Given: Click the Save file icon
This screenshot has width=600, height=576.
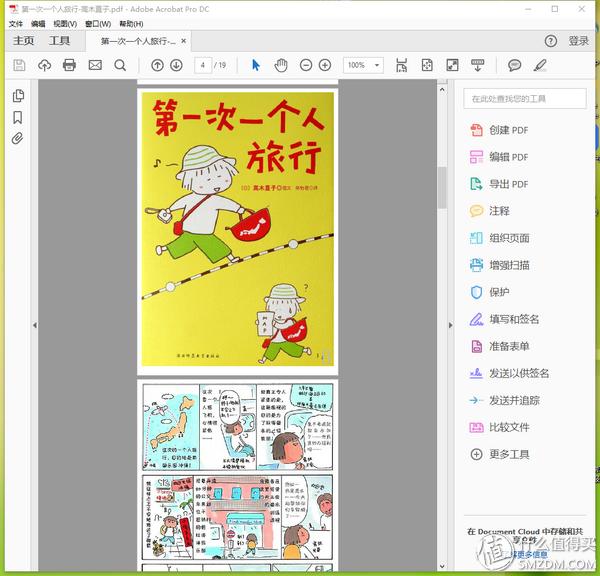Looking at the screenshot, I should pos(19,65).
